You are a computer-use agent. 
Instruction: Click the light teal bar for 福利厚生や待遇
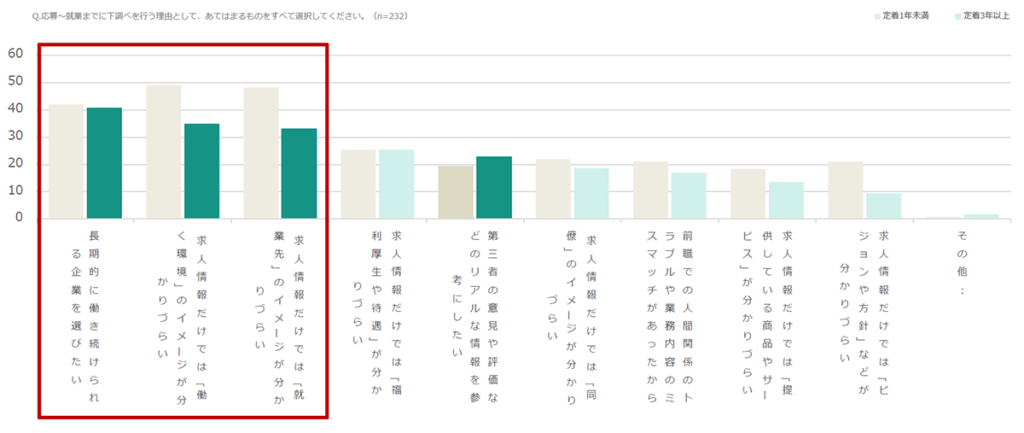396,184
